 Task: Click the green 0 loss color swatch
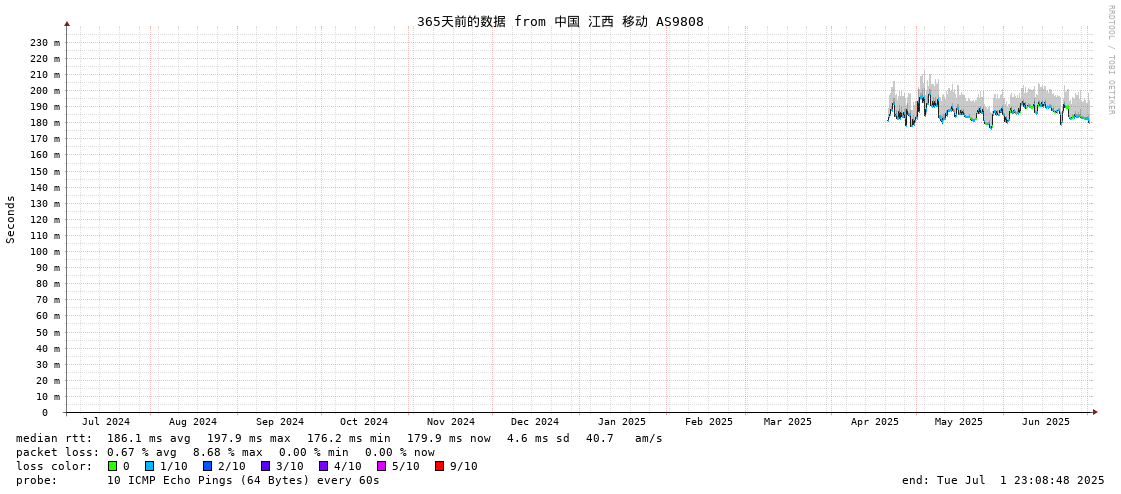pos(112,466)
